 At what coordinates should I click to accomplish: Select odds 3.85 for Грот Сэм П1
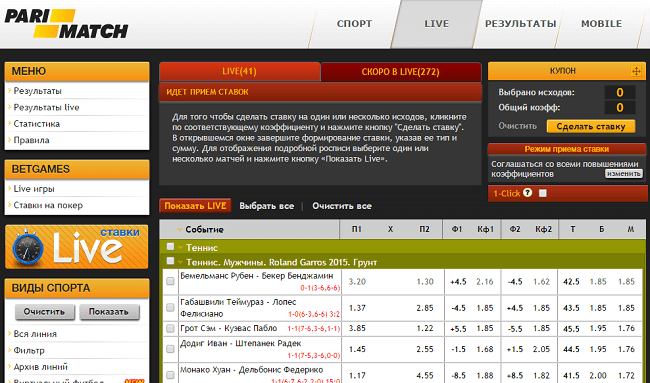click(357, 328)
